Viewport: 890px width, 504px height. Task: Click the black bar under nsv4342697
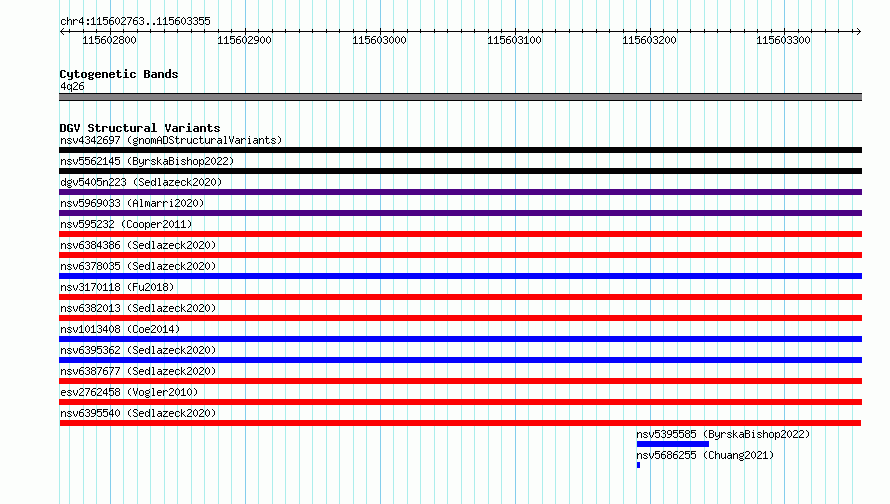460,150
